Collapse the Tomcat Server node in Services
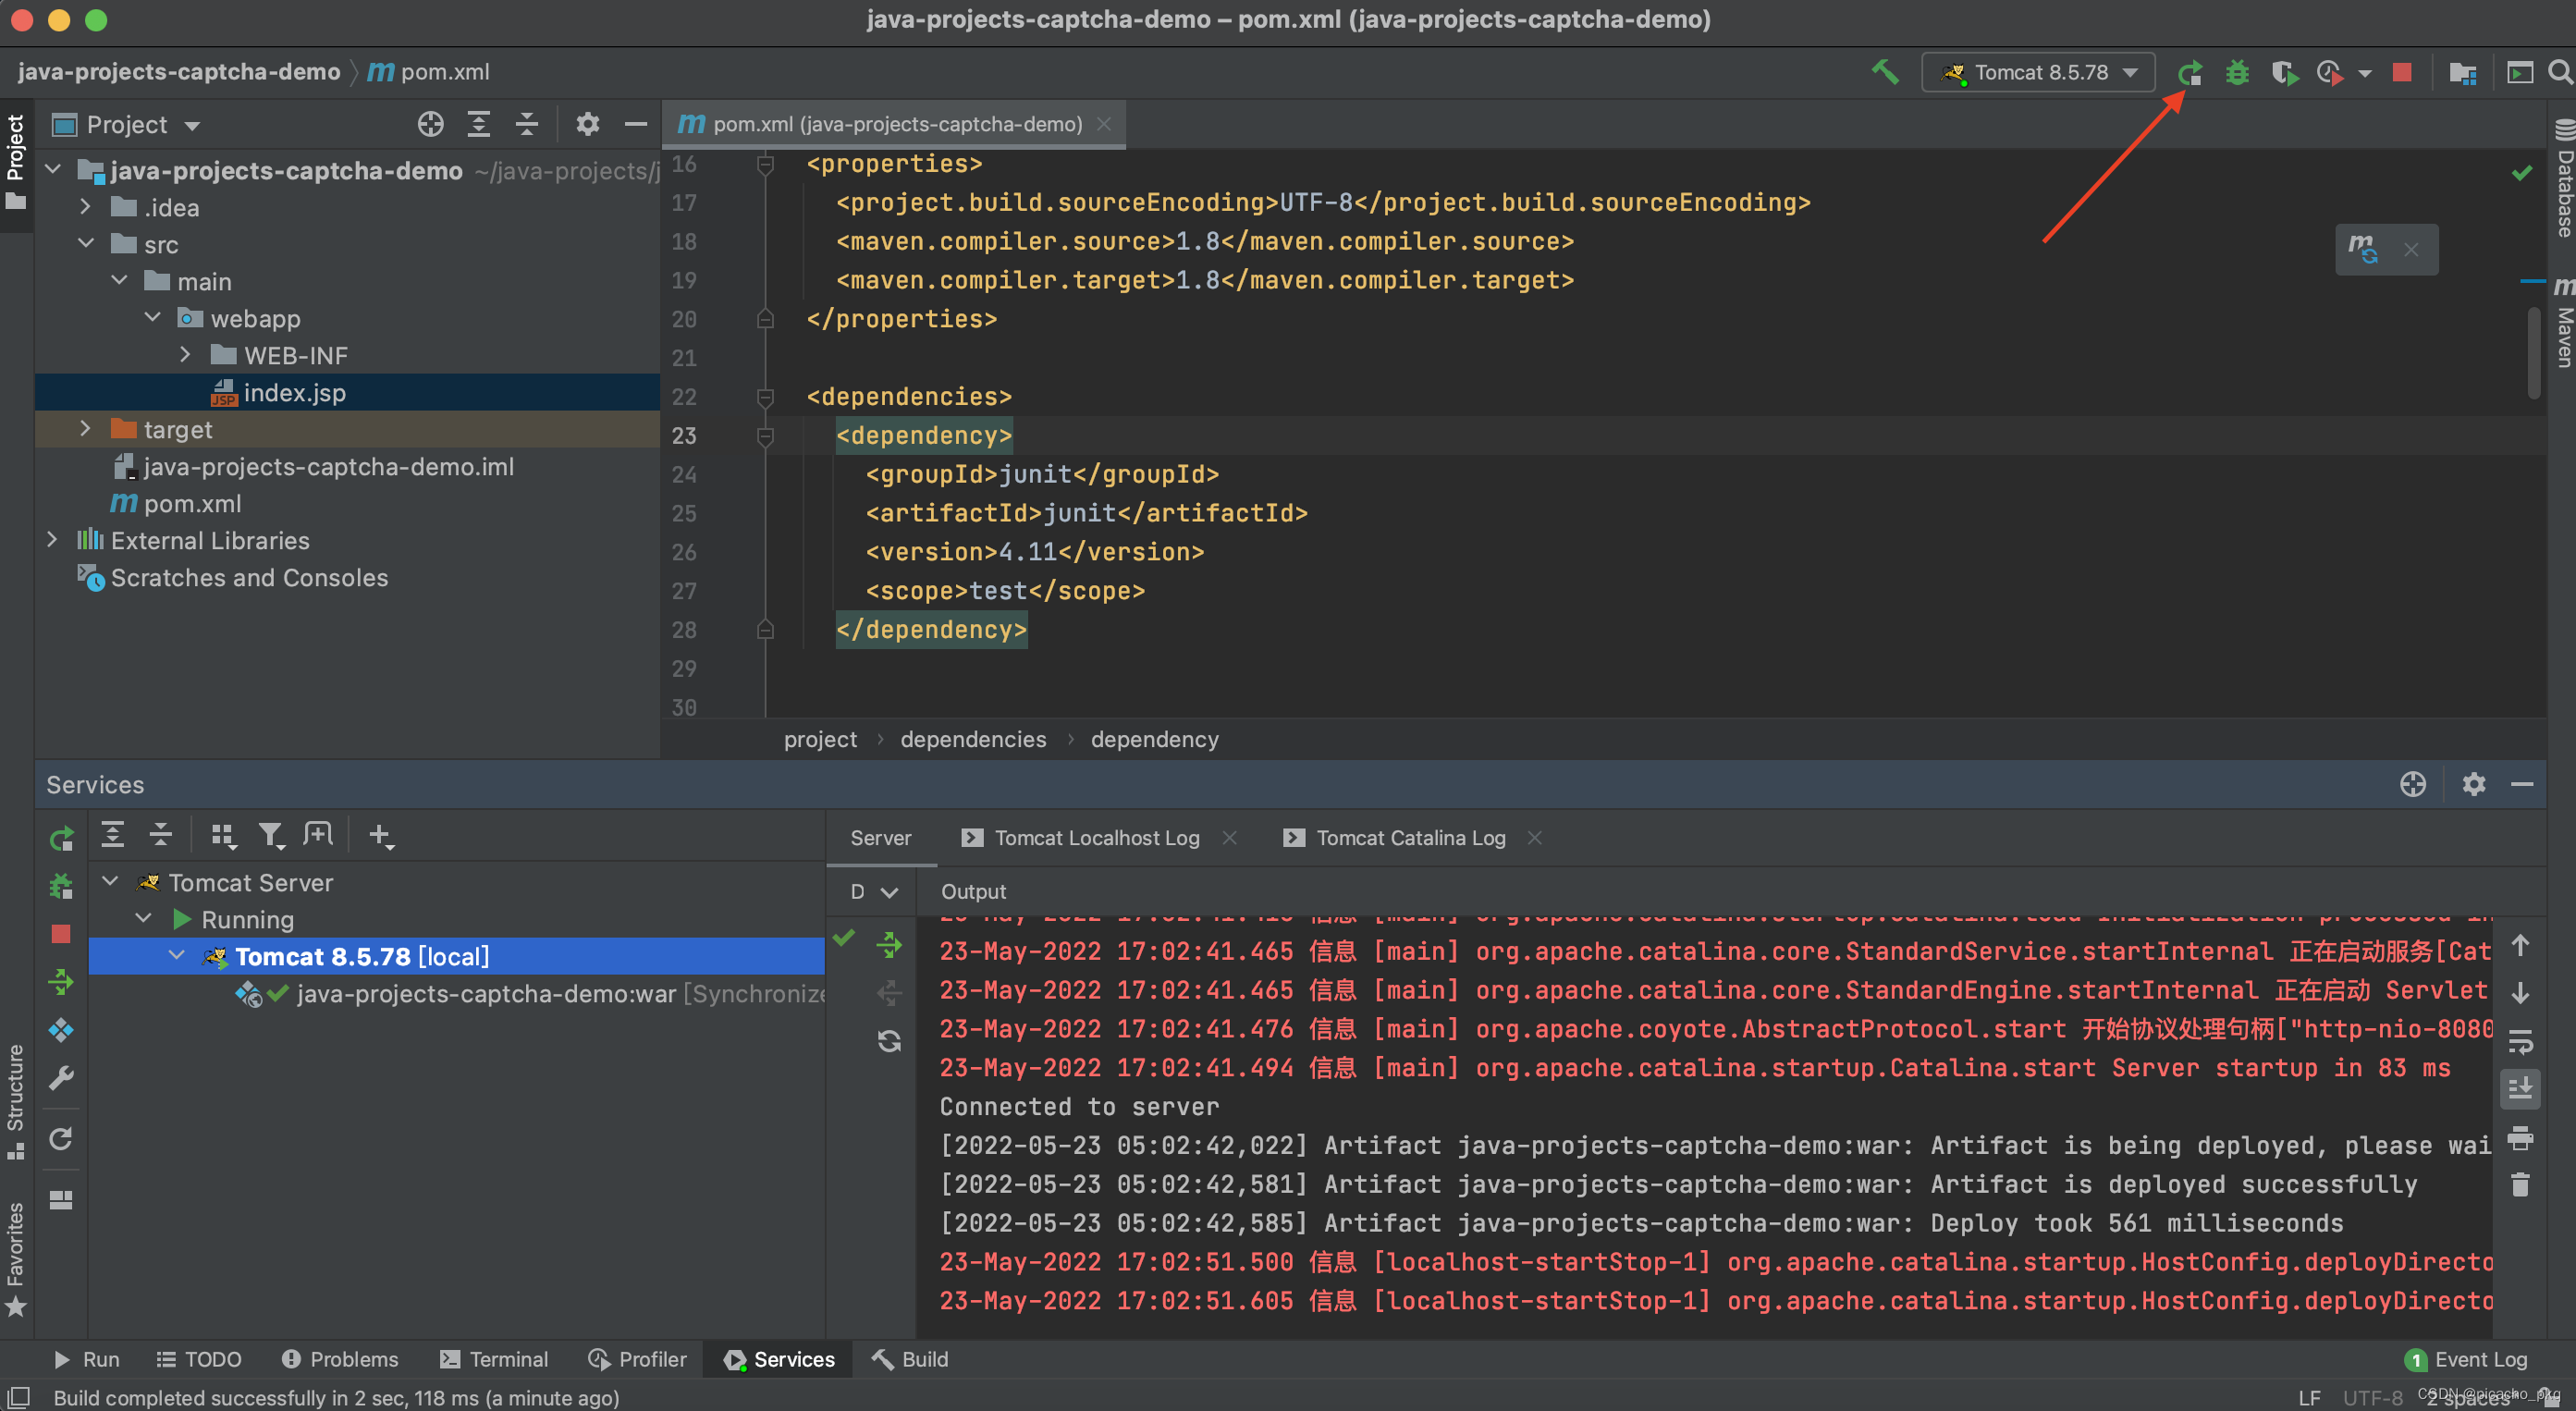This screenshot has width=2576, height=1411. [x=110, y=882]
